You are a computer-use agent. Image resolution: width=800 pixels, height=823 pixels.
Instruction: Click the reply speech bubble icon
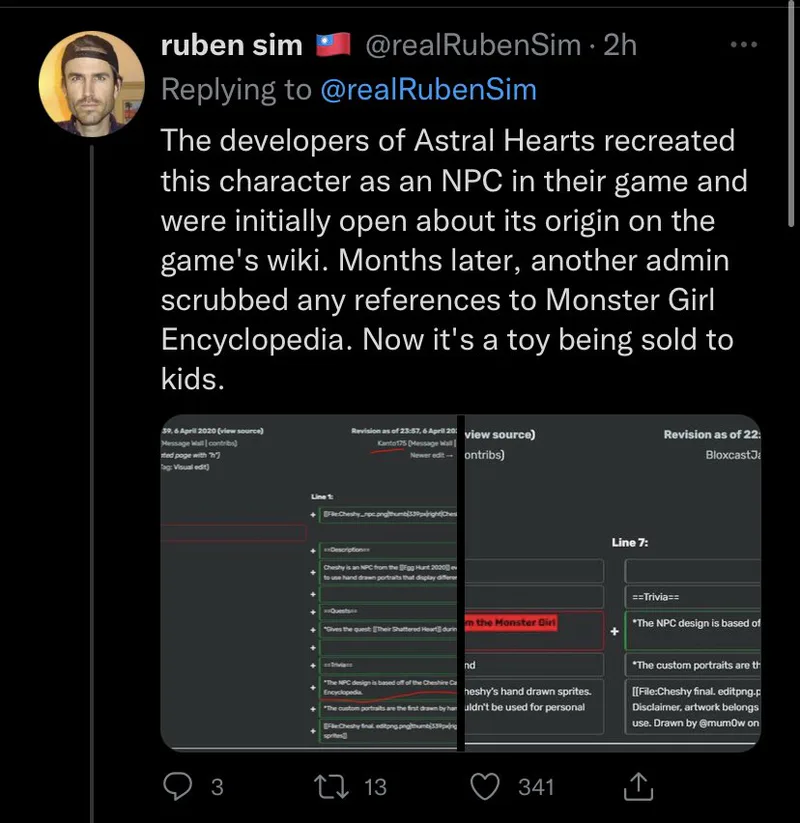176,787
